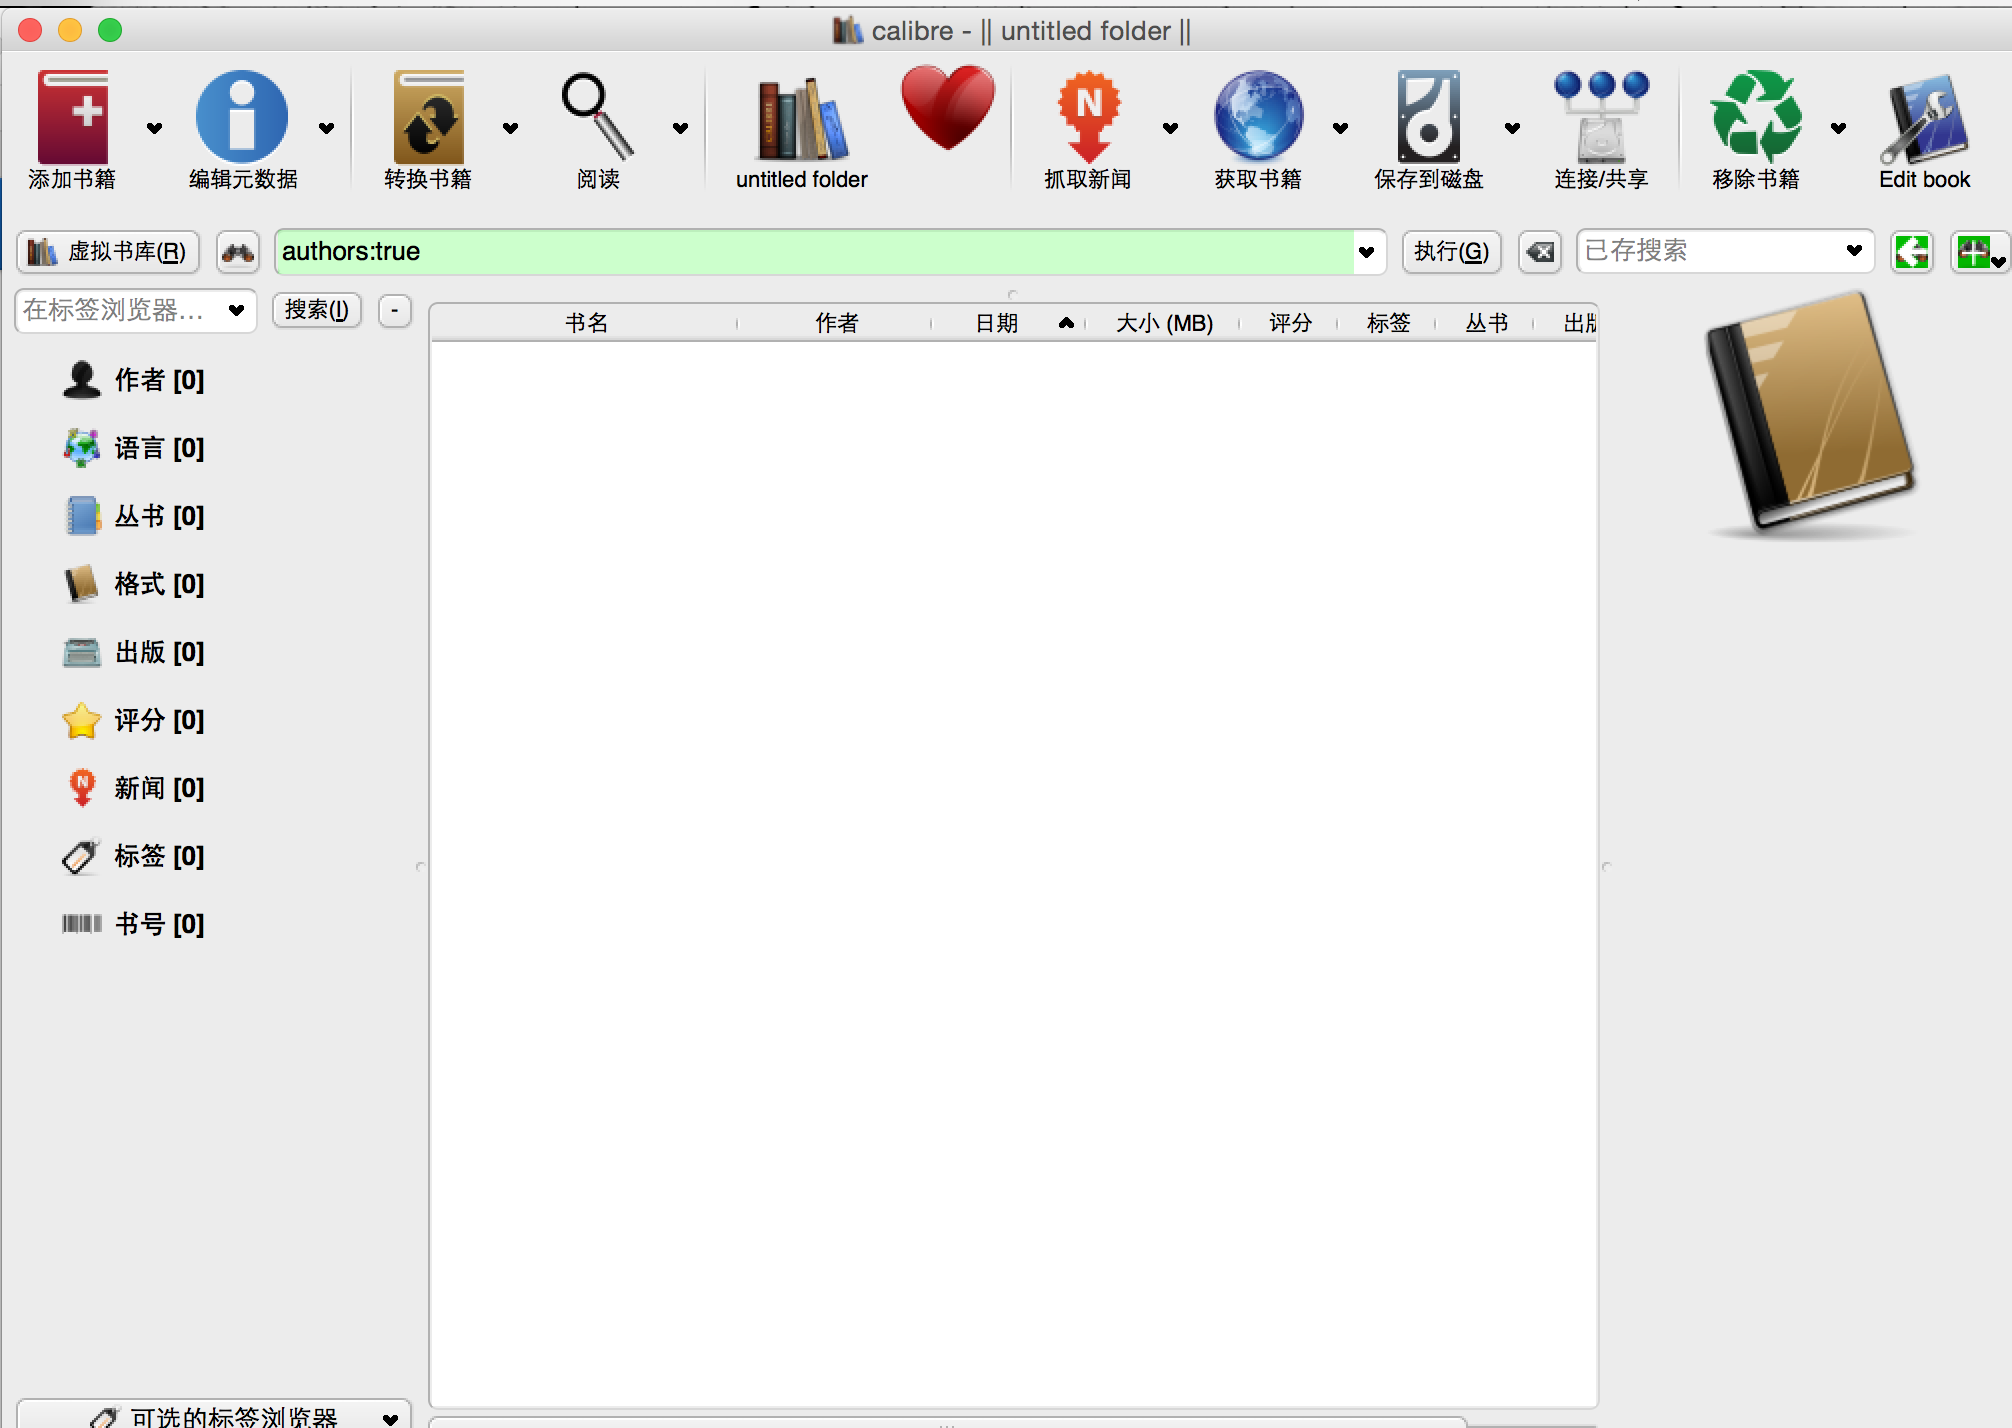Click the Connect/share (连接/共享) icon

1601,118
